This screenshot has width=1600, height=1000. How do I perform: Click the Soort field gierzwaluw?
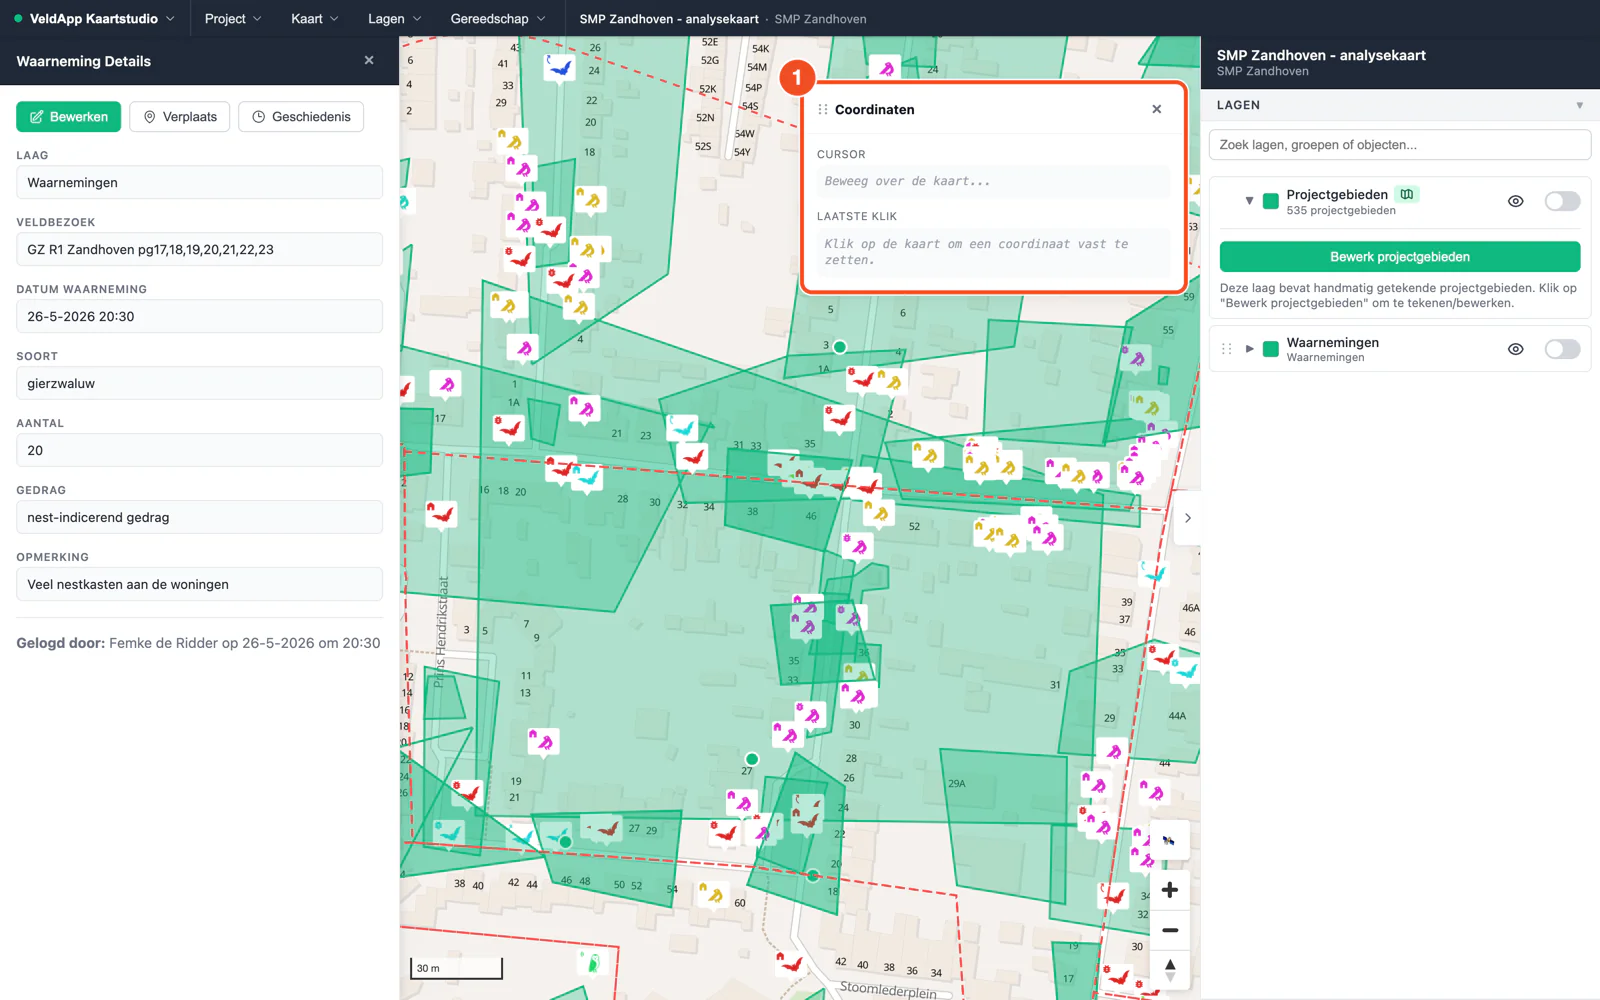pos(199,383)
